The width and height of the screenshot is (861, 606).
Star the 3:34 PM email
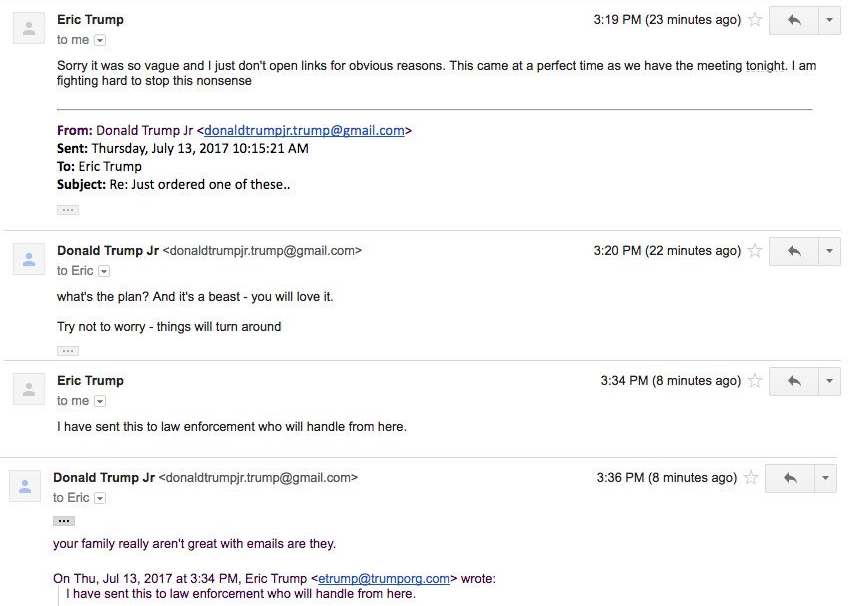(x=756, y=380)
